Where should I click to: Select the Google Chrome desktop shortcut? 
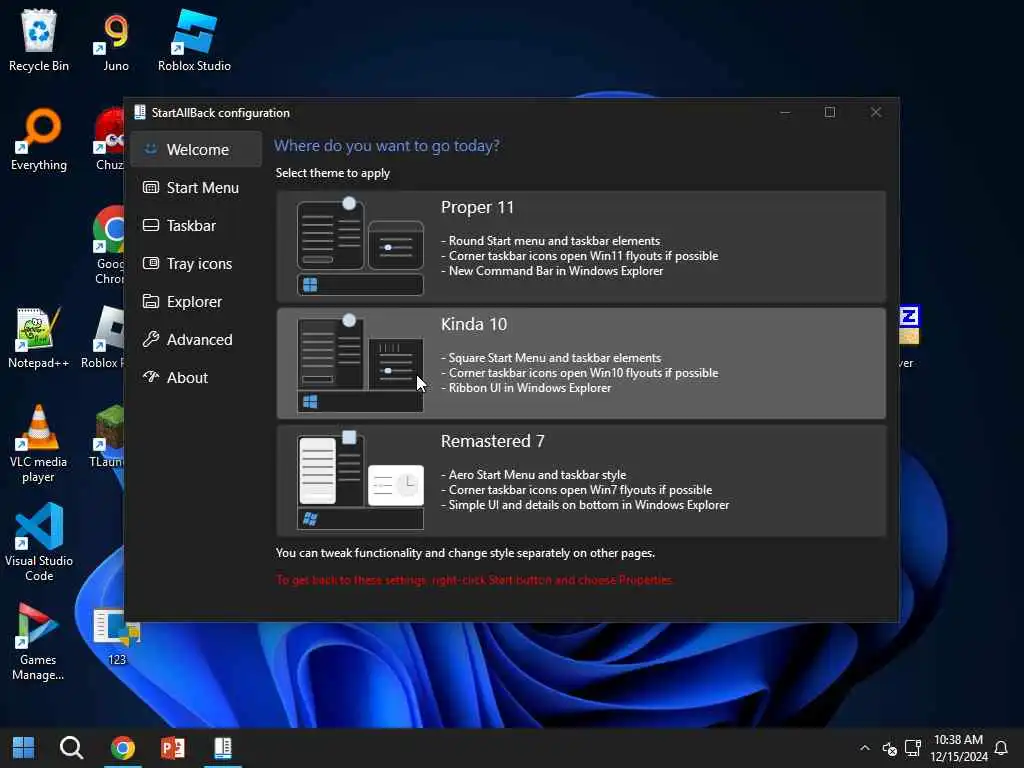110,246
